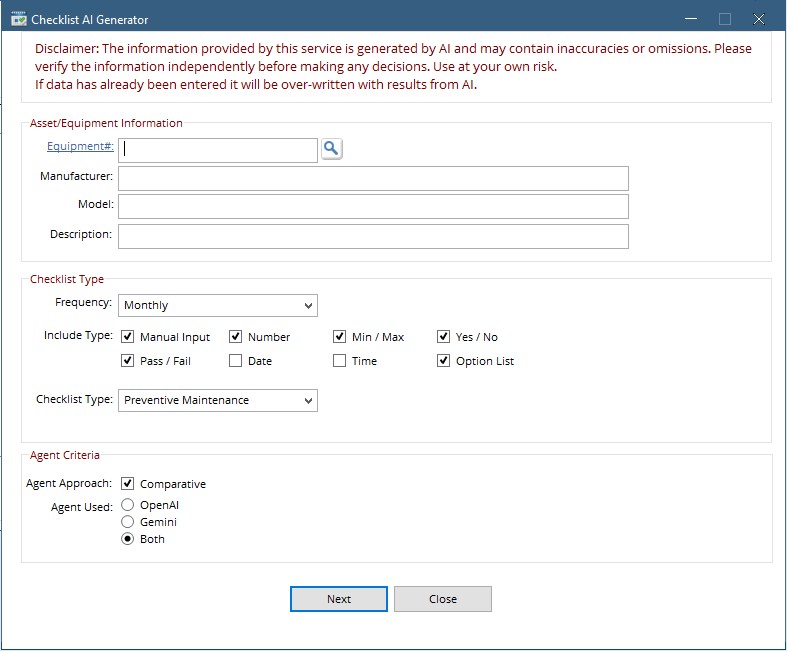Toggle the Min / Max checkbox
The width and height of the screenshot is (787, 651).
pyautogui.click(x=339, y=336)
